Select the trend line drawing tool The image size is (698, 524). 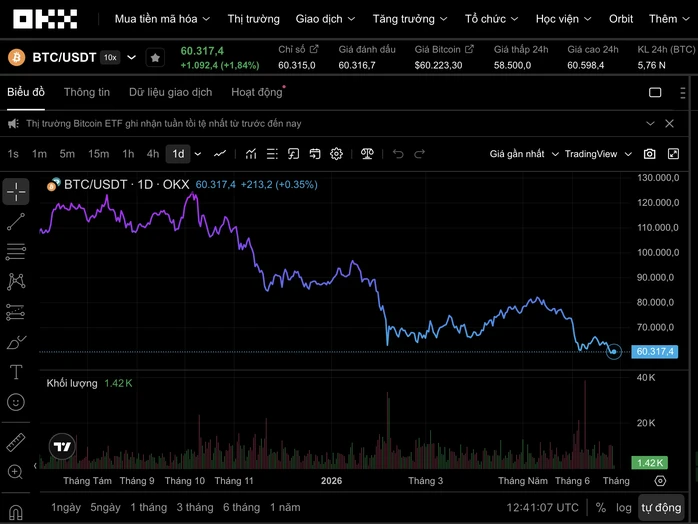click(x=16, y=222)
